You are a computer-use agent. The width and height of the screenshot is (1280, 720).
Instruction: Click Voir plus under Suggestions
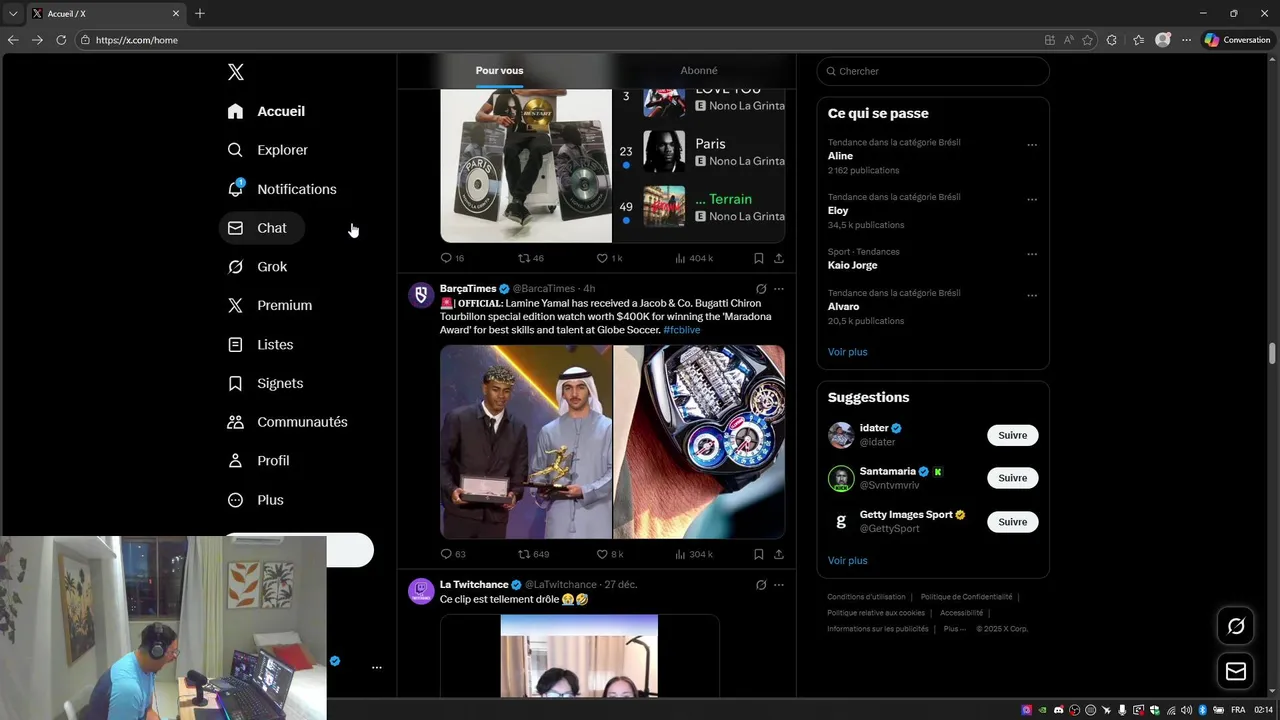pyautogui.click(x=848, y=561)
